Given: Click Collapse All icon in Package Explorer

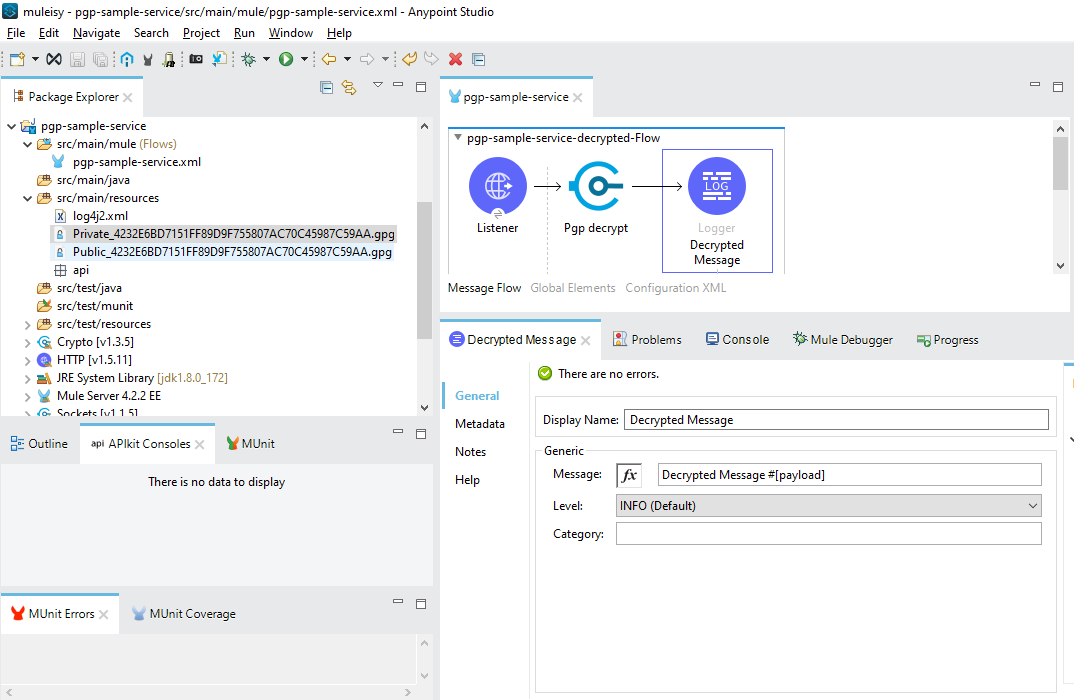Looking at the screenshot, I should [327, 87].
